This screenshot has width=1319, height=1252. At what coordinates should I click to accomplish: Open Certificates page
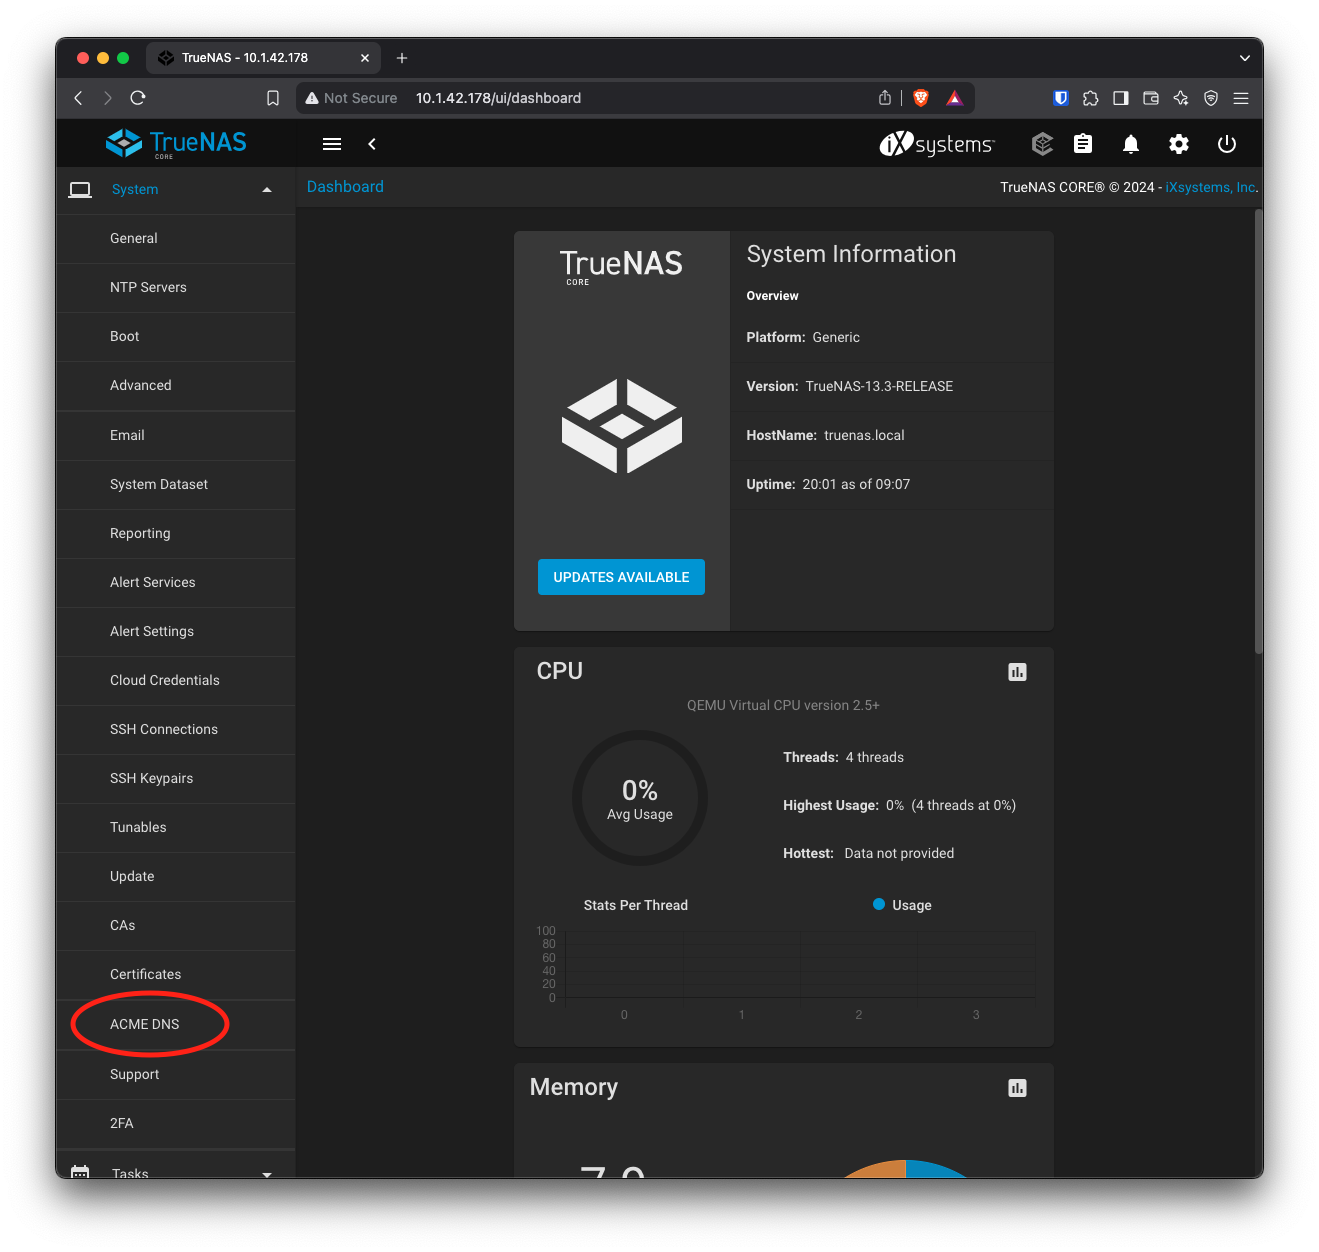click(x=176, y=975)
